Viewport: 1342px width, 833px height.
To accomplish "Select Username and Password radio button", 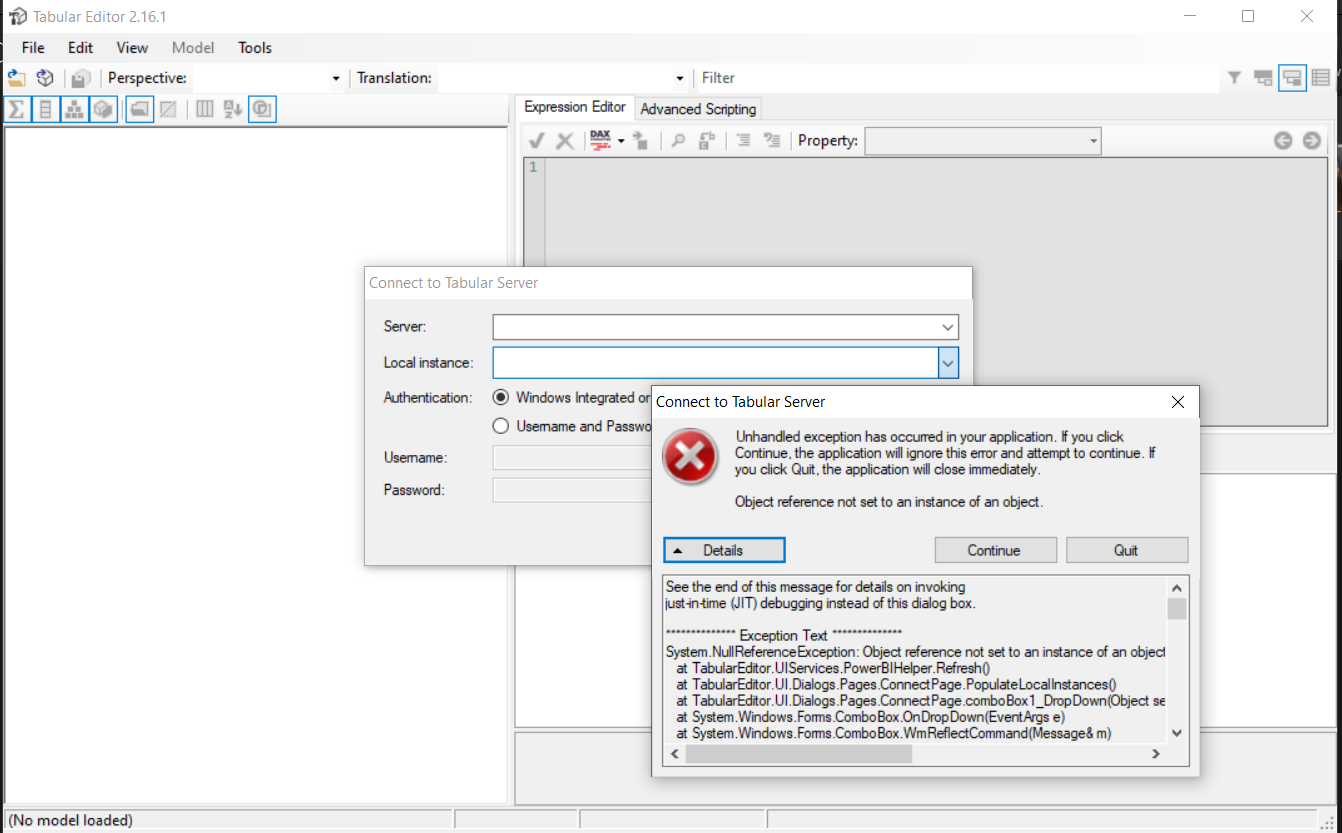I will tap(501, 426).
